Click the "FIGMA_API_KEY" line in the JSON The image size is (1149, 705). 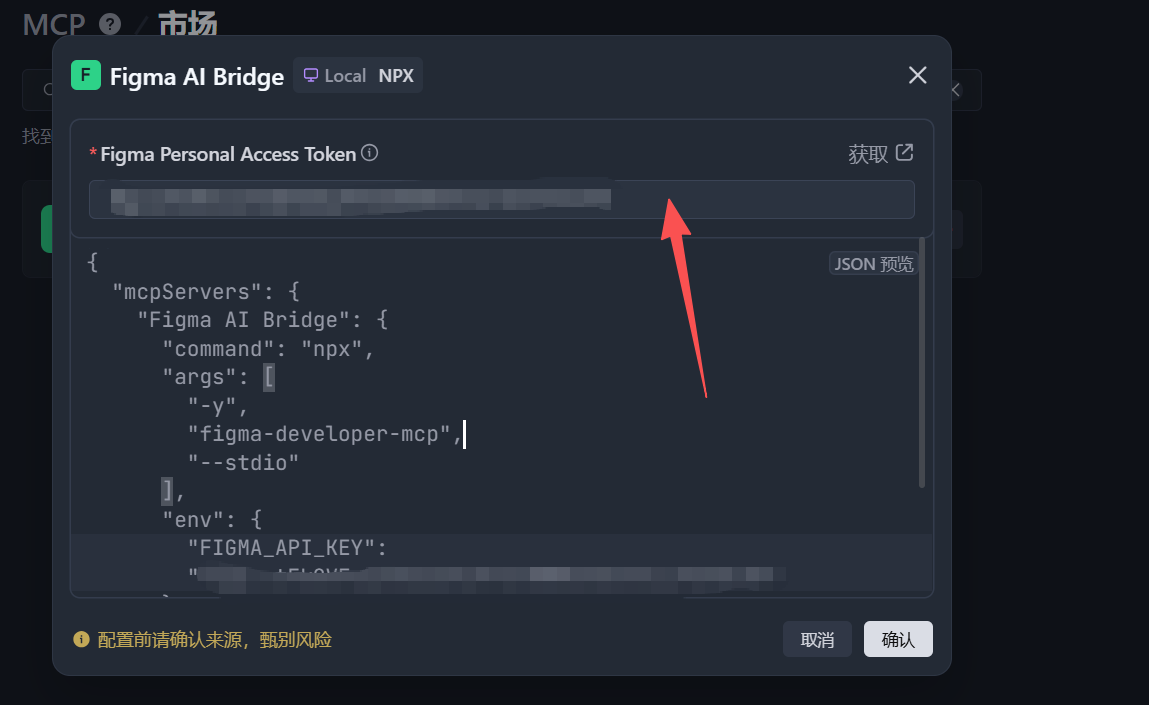point(287,548)
